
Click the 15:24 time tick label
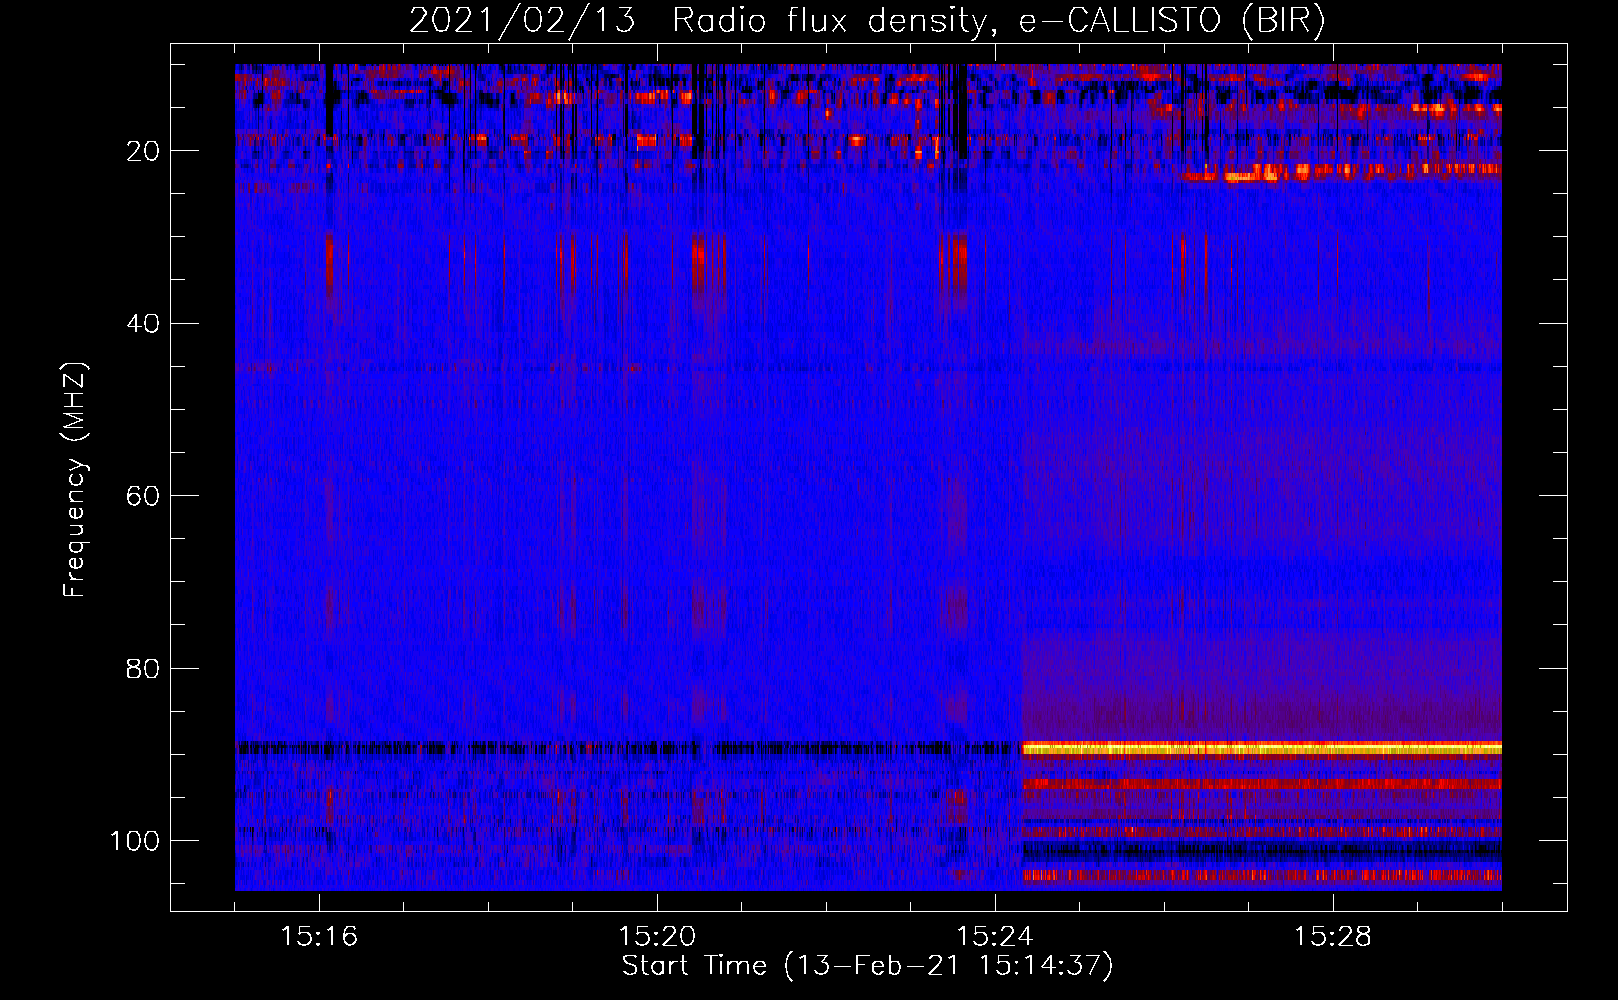point(995,936)
